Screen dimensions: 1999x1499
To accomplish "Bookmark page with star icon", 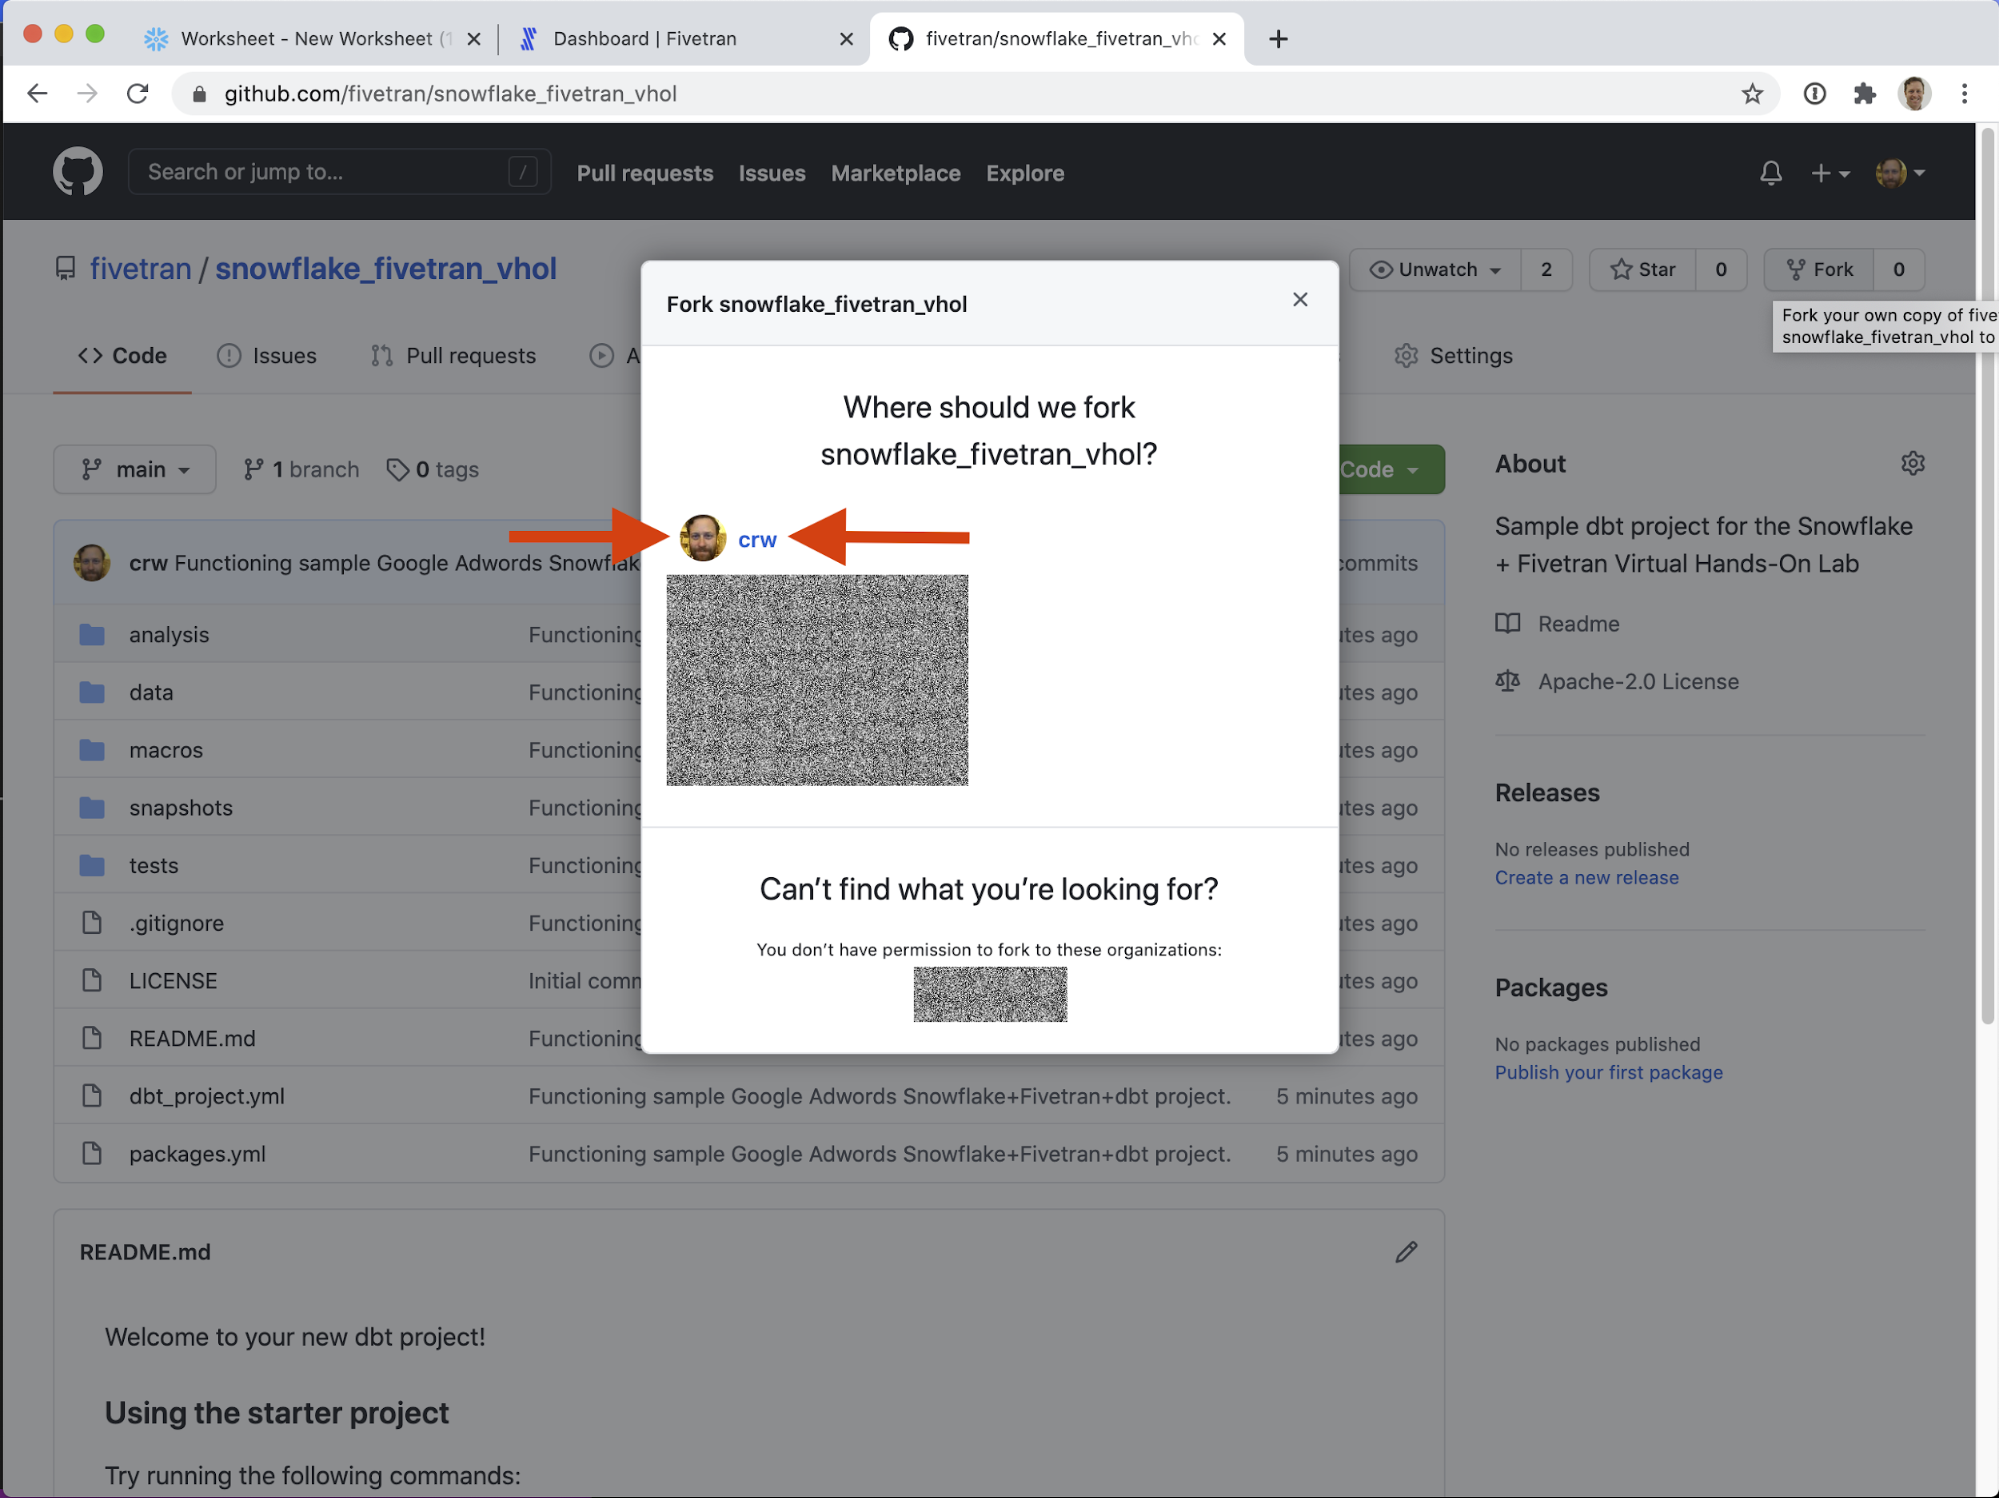I will click(1752, 94).
